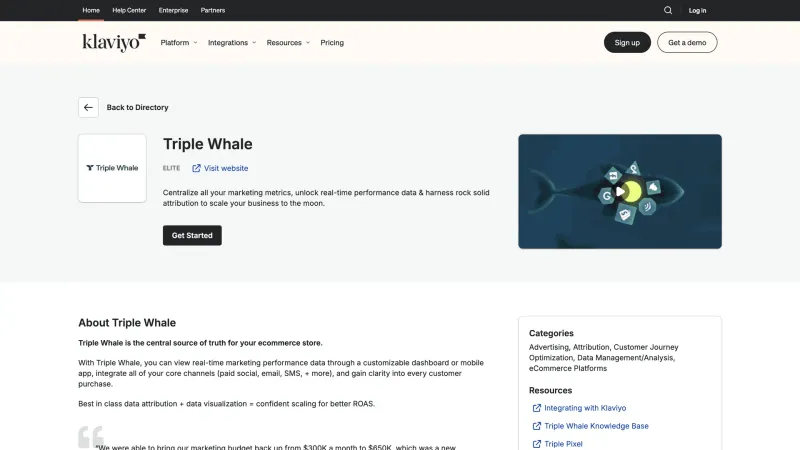
Task: Click icon next to Triple Pixel
Action: [x=537, y=444]
